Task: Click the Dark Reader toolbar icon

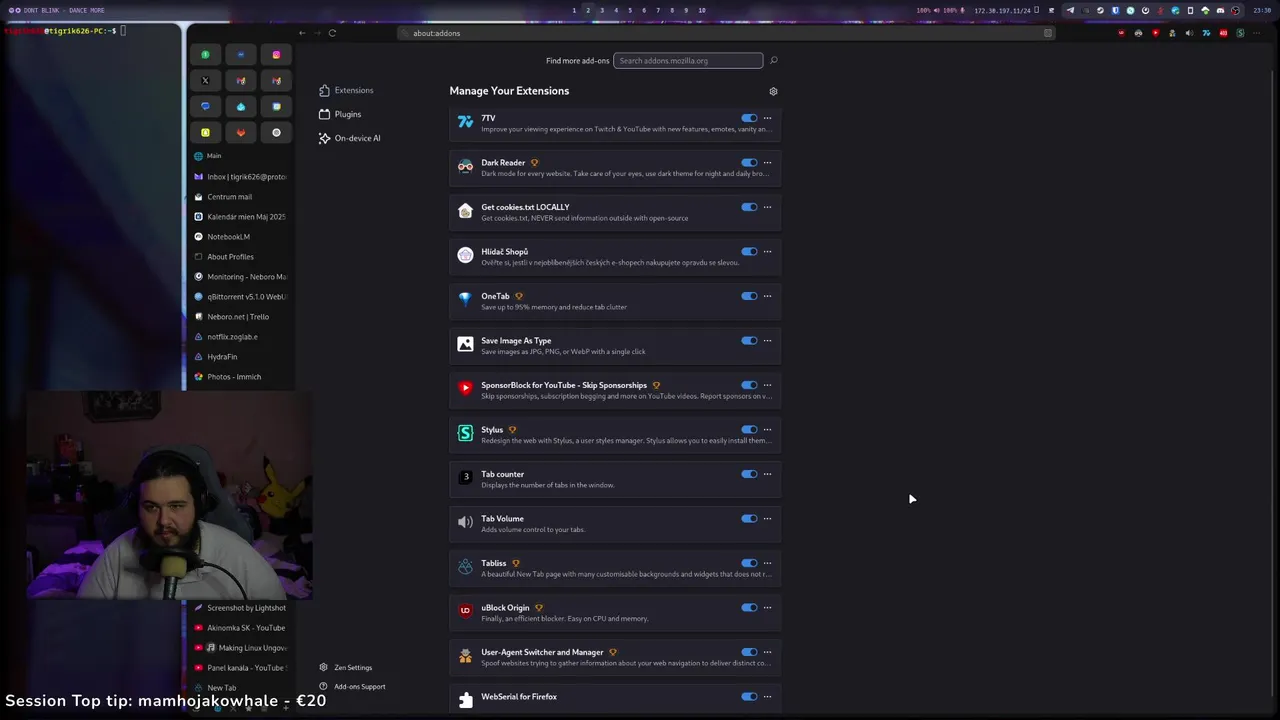Action: [1138, 33]
